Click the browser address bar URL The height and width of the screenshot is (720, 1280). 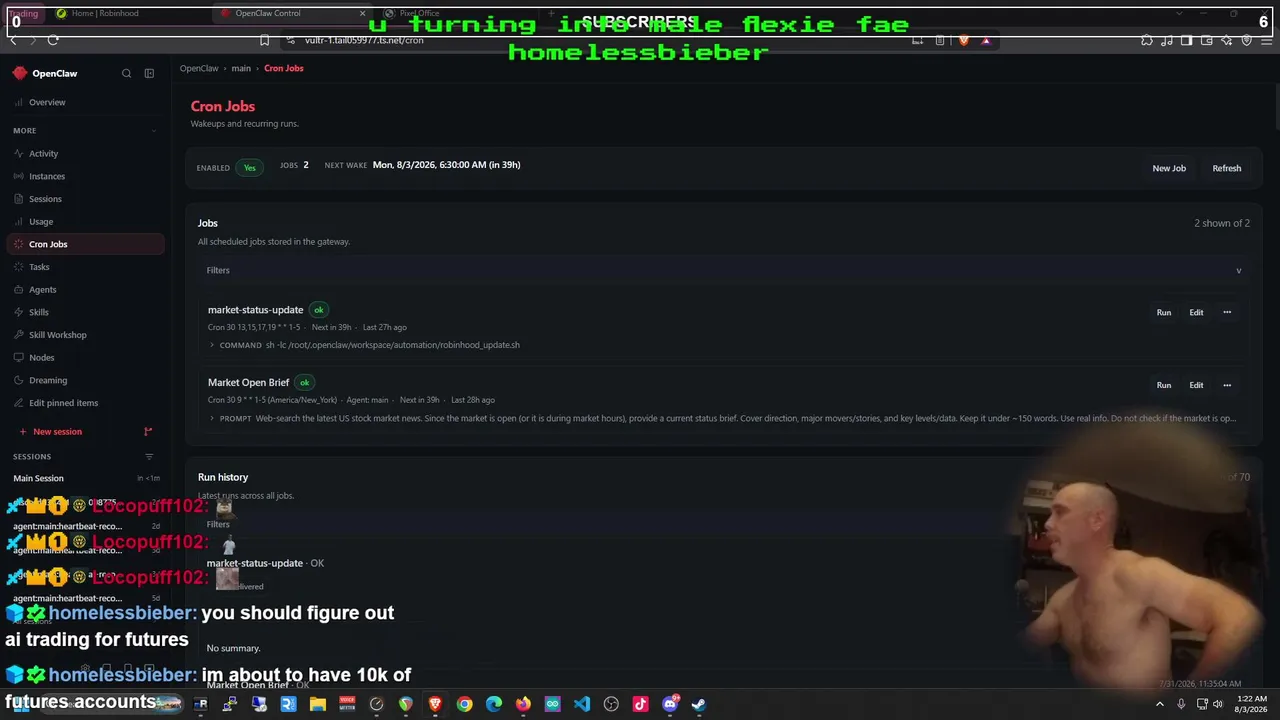pos(364,40)
